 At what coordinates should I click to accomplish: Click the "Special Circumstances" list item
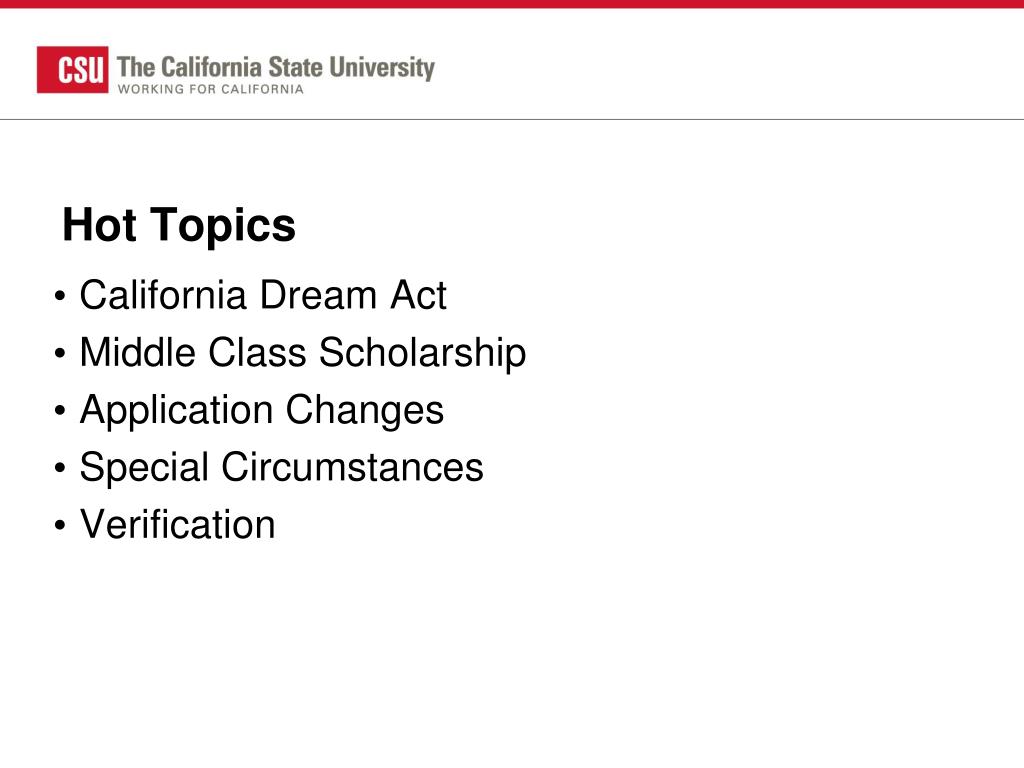(281, 468)
